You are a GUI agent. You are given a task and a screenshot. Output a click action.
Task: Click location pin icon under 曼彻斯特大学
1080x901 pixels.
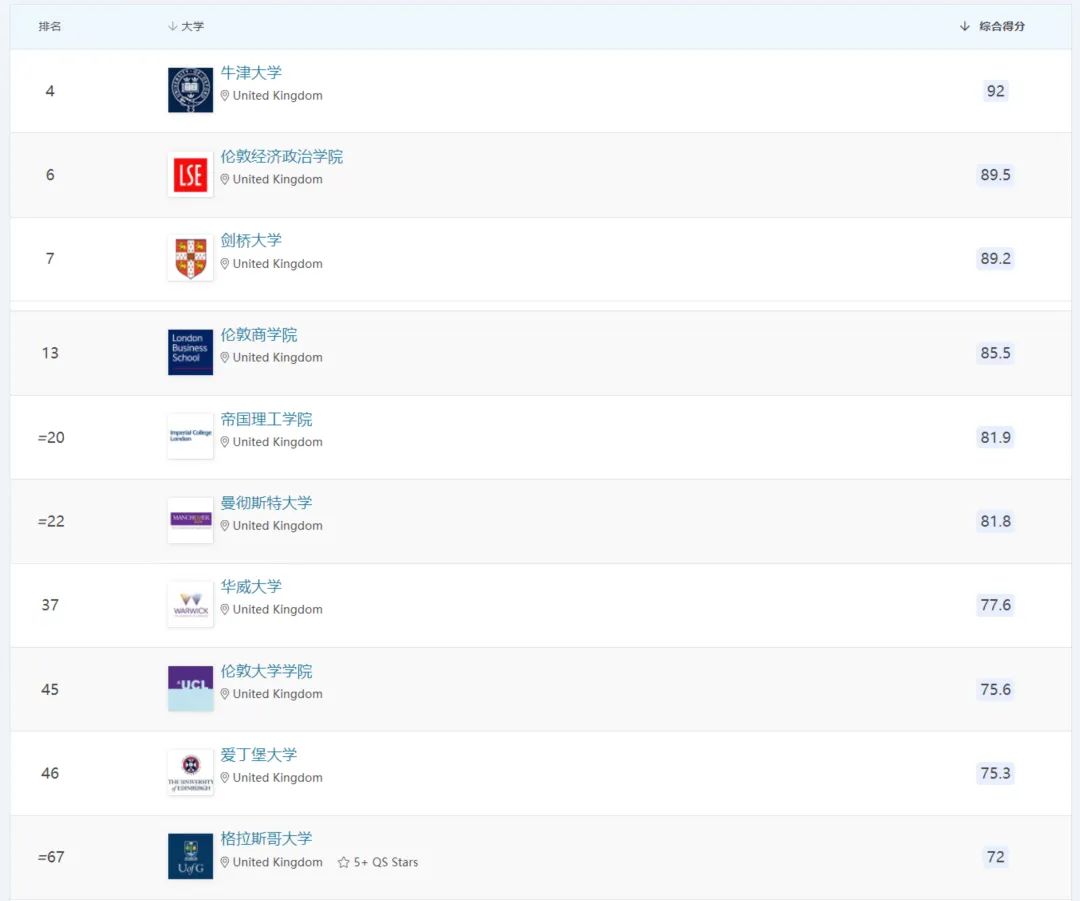[x=225, y=526]
